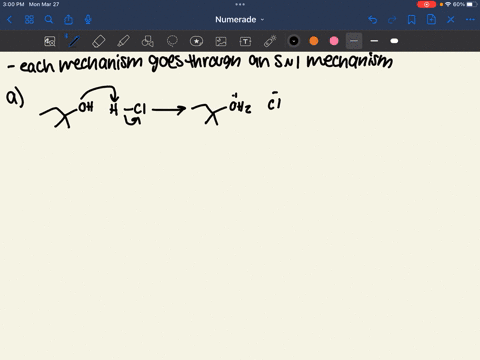Choose the orange pen color
480x360 pixels.
tap(314, 41)
